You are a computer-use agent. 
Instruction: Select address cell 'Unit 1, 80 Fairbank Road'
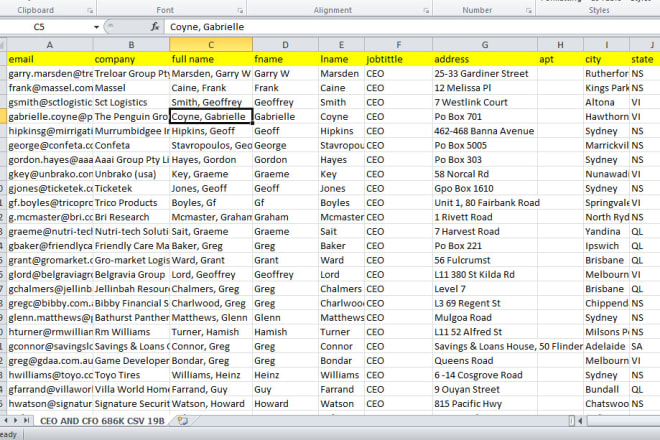click(x=485, y=203)
